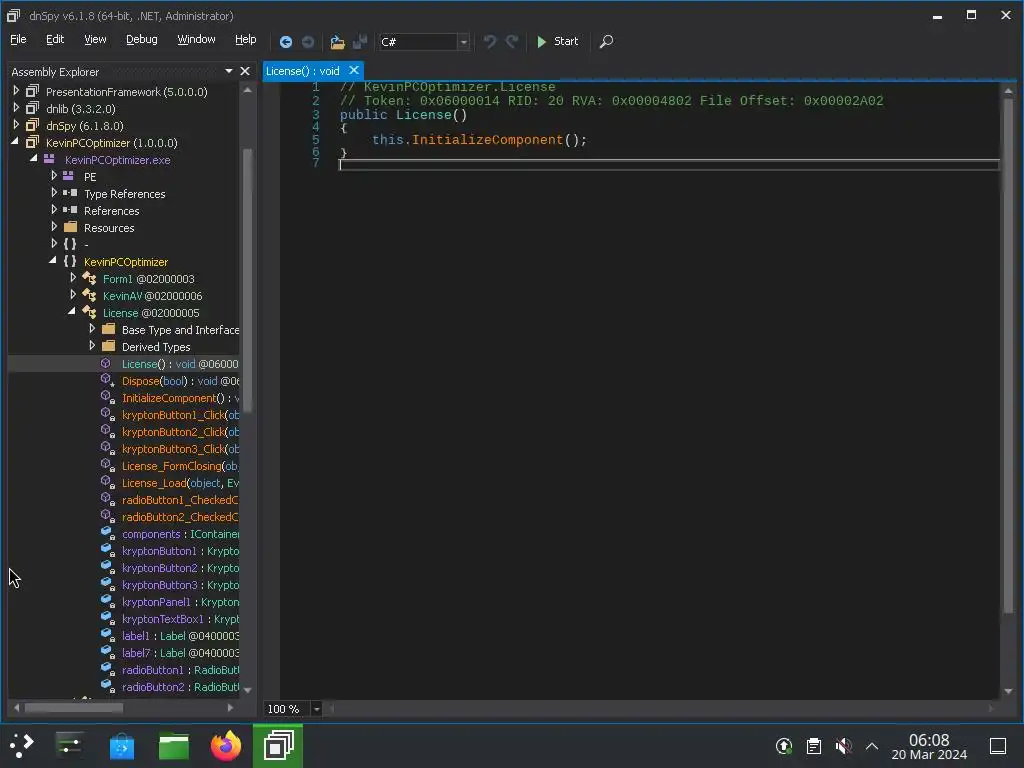Select the InitializeComponent() method in tree
Image resolution: width=1024 pixels, height=768 pixels.
coord(180,398)
